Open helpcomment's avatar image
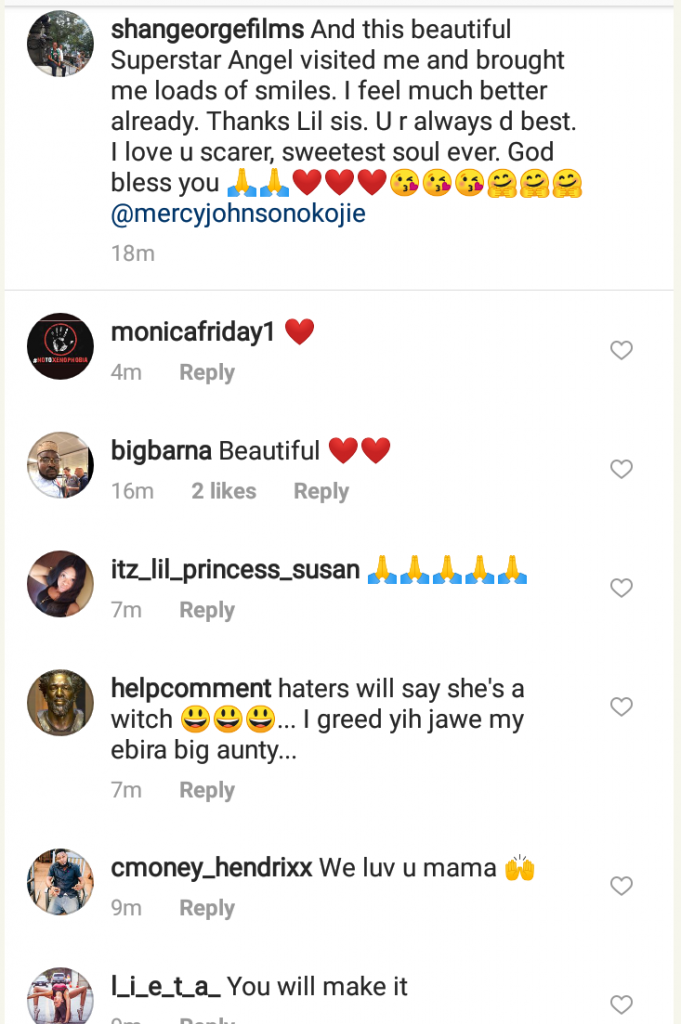 60,703
